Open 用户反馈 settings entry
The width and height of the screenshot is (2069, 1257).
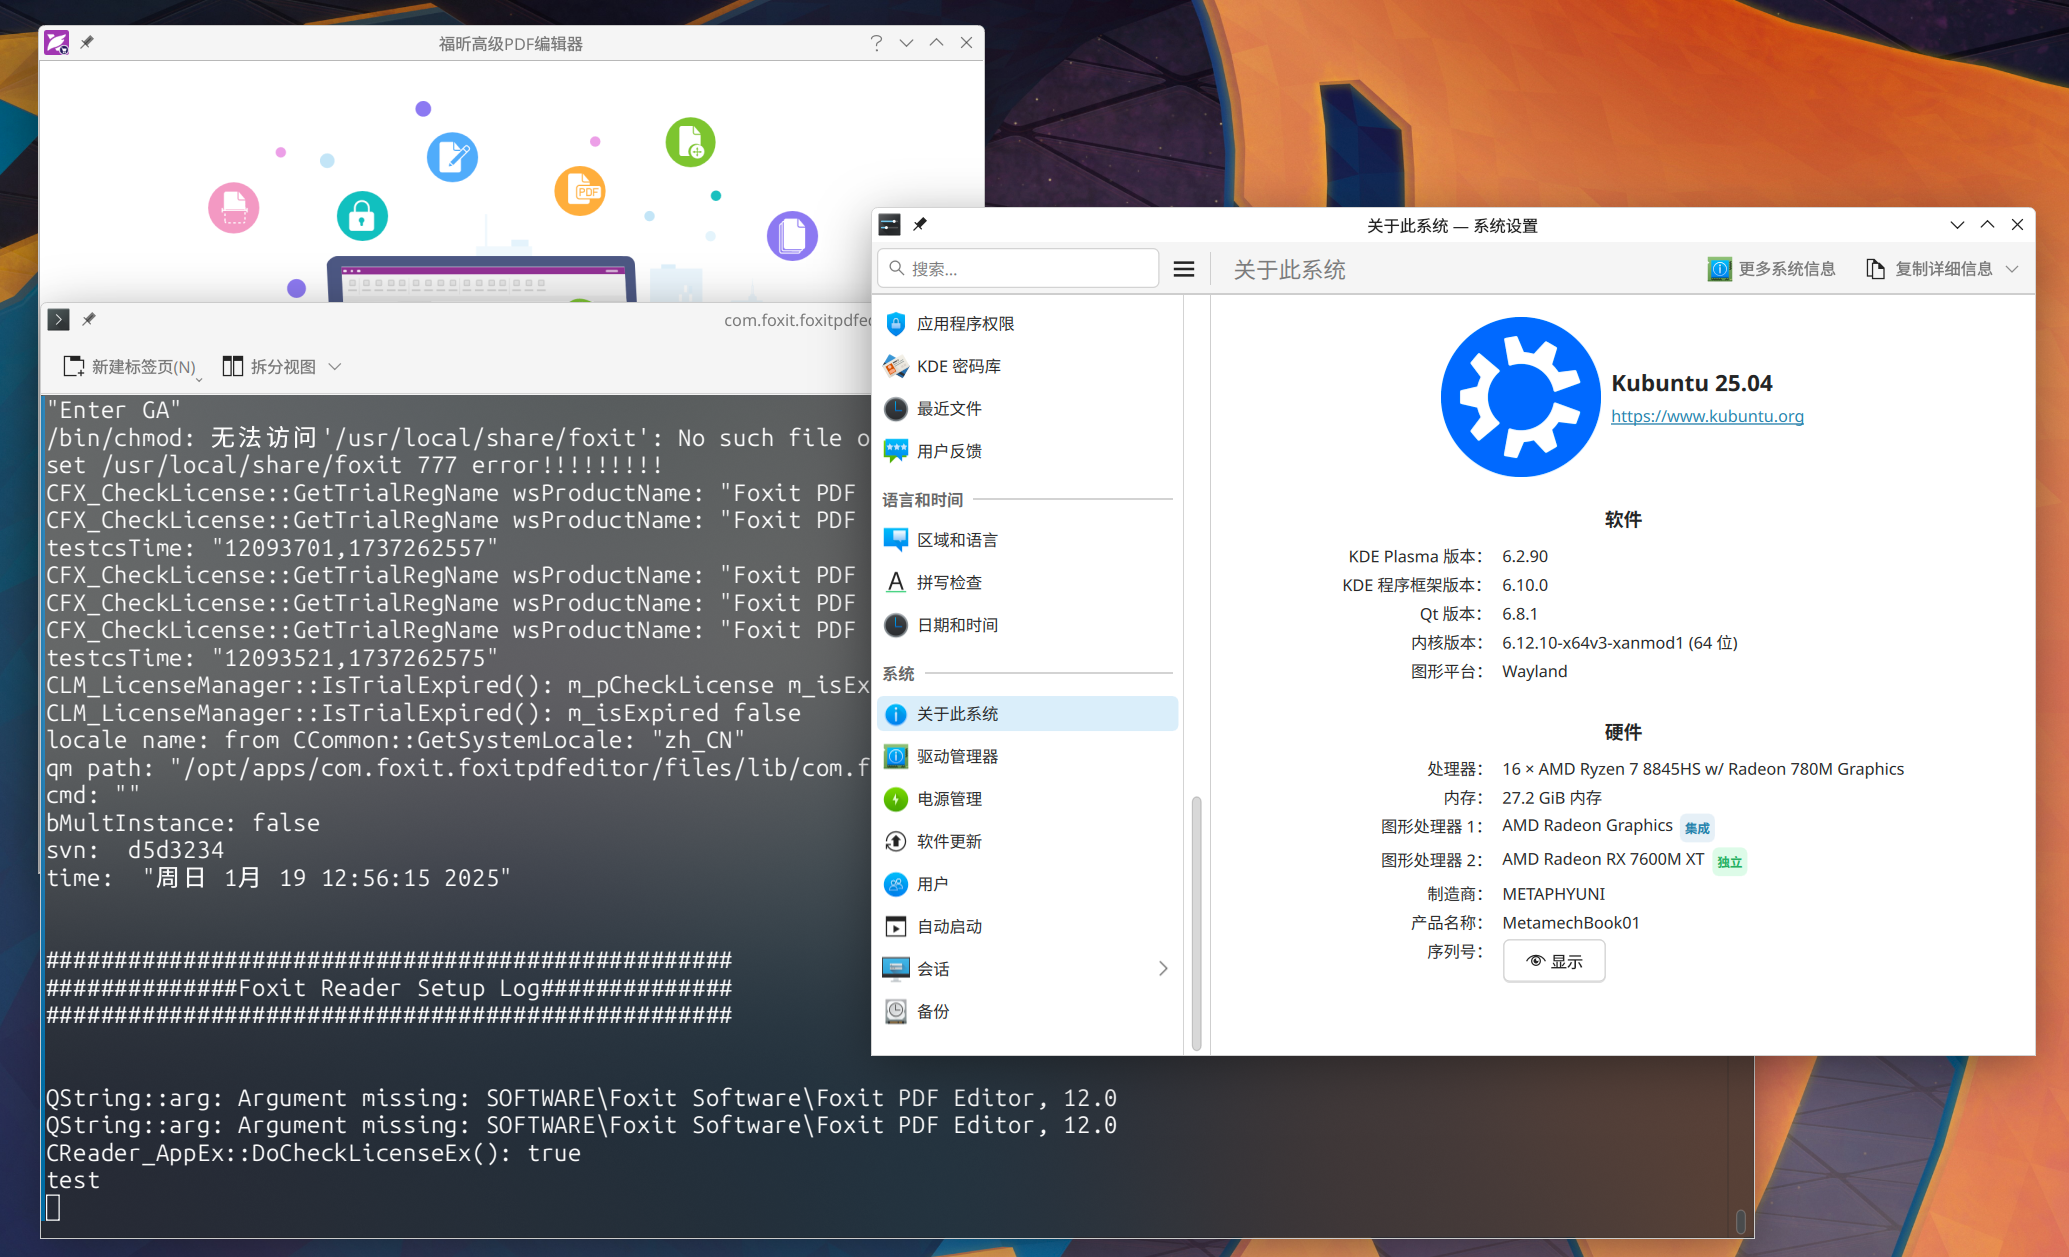pyautogui.click(x=1027, y=451)
